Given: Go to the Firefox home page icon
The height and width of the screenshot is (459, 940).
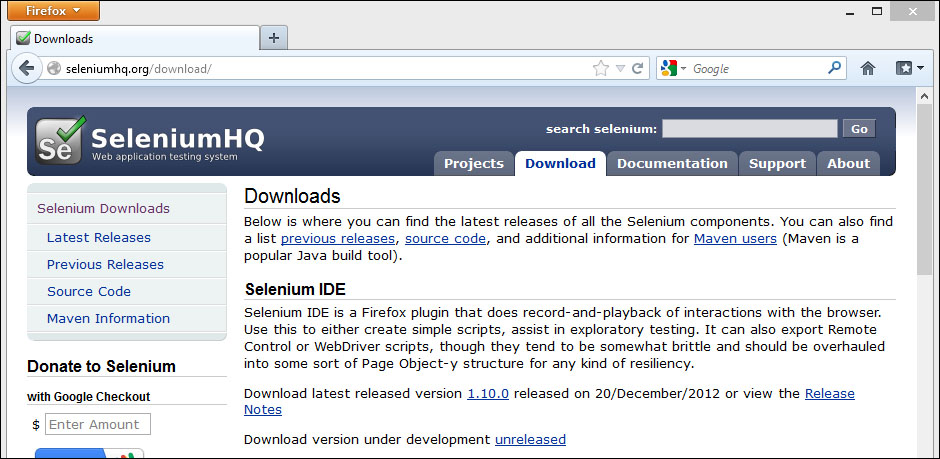Looking at the screenshot, I should [x=867, y=69].
